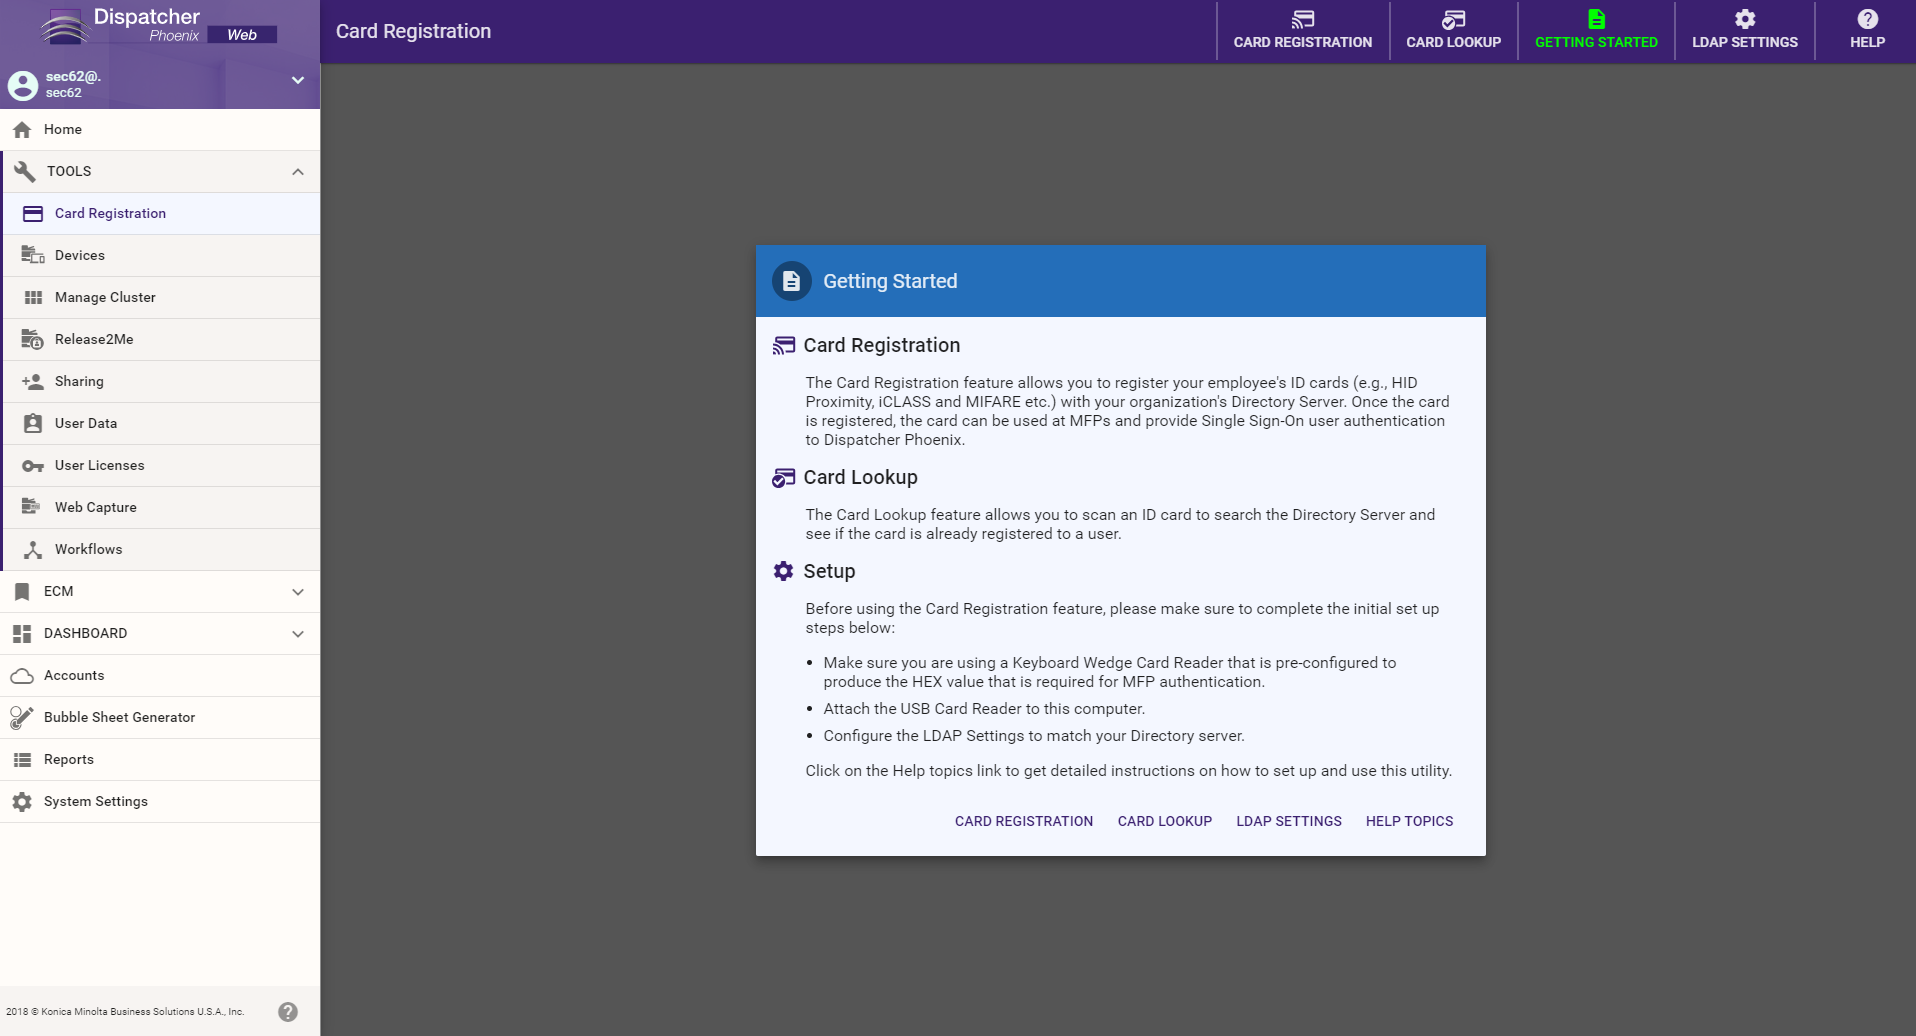The height and width of the screenshot is (1036, 1916).
Task: Open Workflows menu item
Action: 162,550
